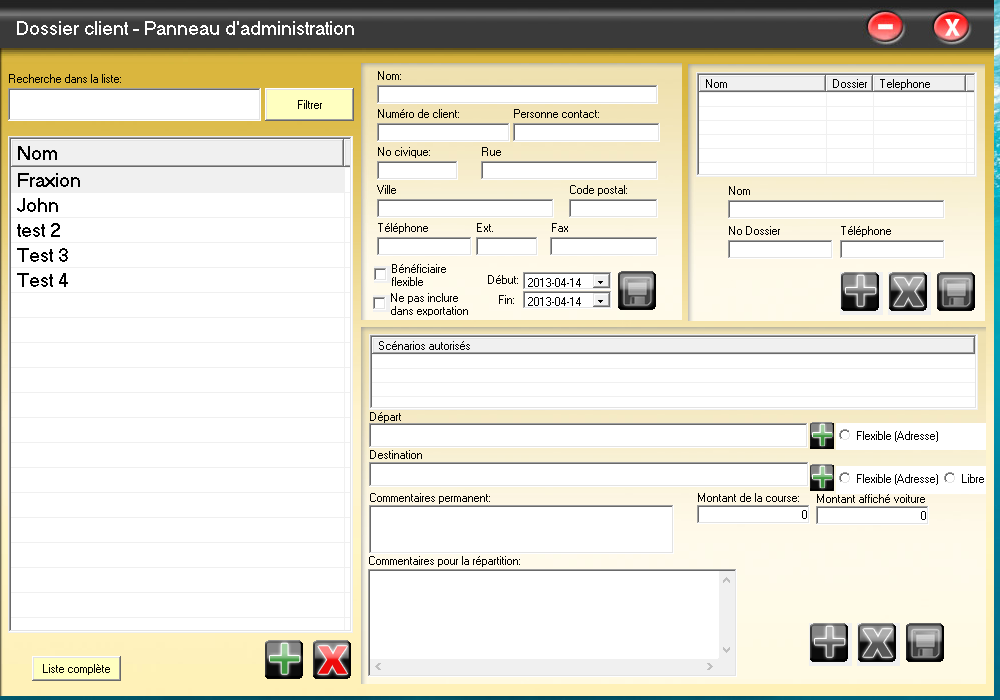The height and width of the screenshot is (700, 1000).
Task: Click into the Montant de la course field
Action: point(753,514)
